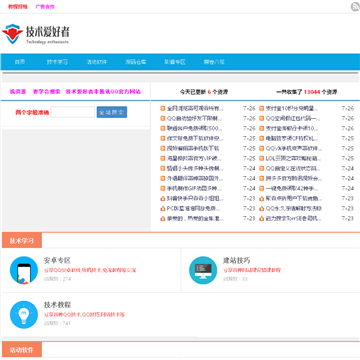Click the orange icon beside 一键免费领取42种 row
Screen dimensions: 360x360
(262, 188)
